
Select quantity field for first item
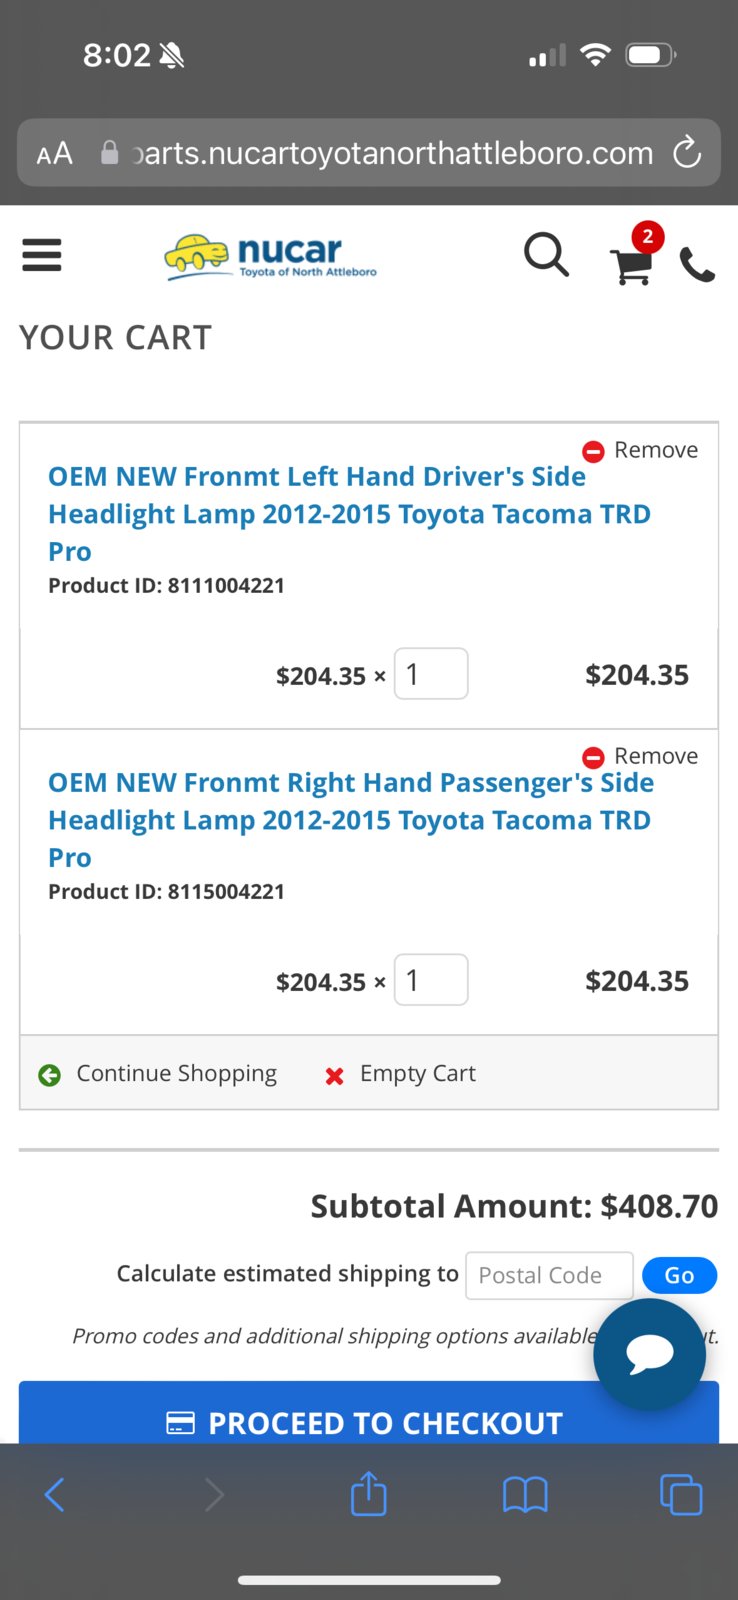point(431,674)
